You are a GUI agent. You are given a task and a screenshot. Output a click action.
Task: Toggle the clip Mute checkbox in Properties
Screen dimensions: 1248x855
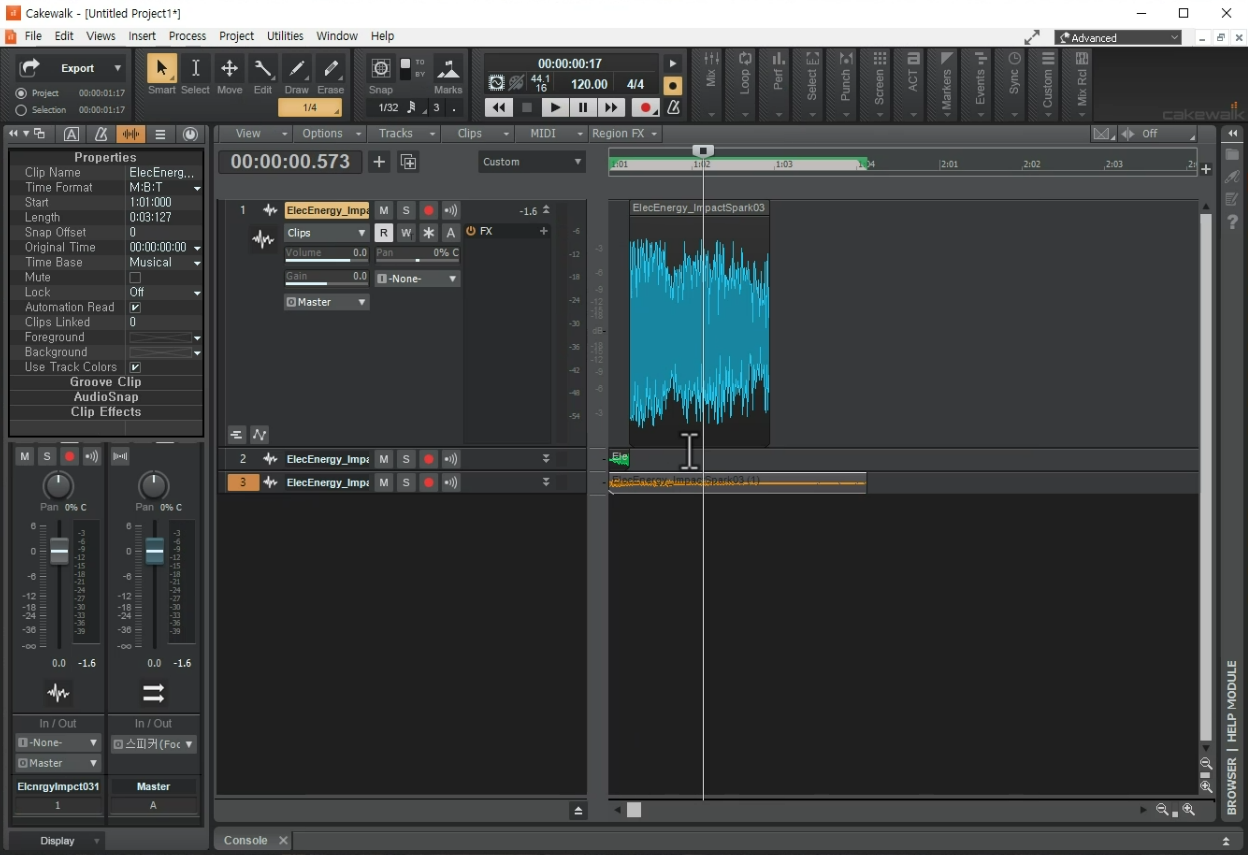point(135,278)
